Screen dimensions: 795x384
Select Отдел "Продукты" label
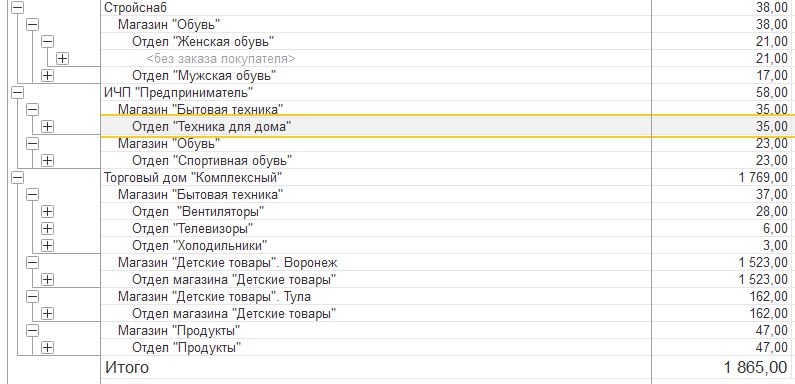point(186,348)
